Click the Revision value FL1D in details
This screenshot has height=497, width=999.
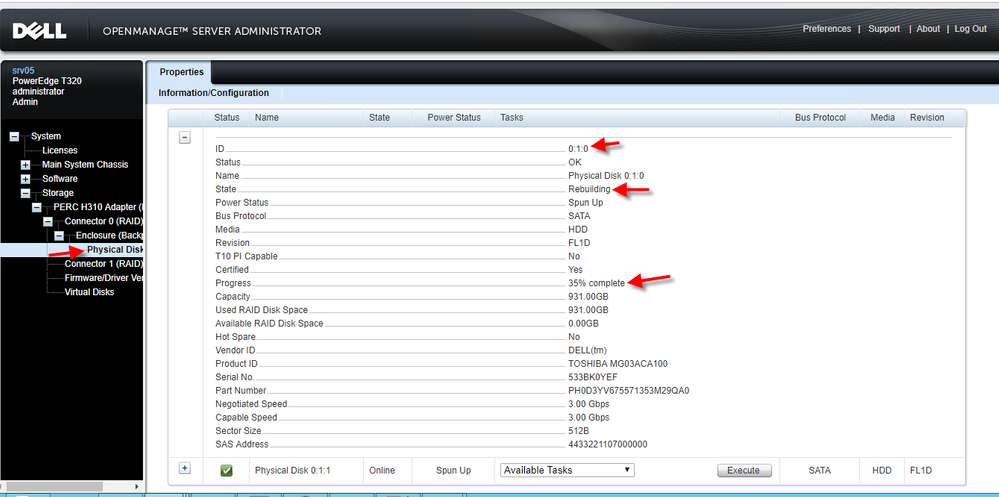point(580,243)
